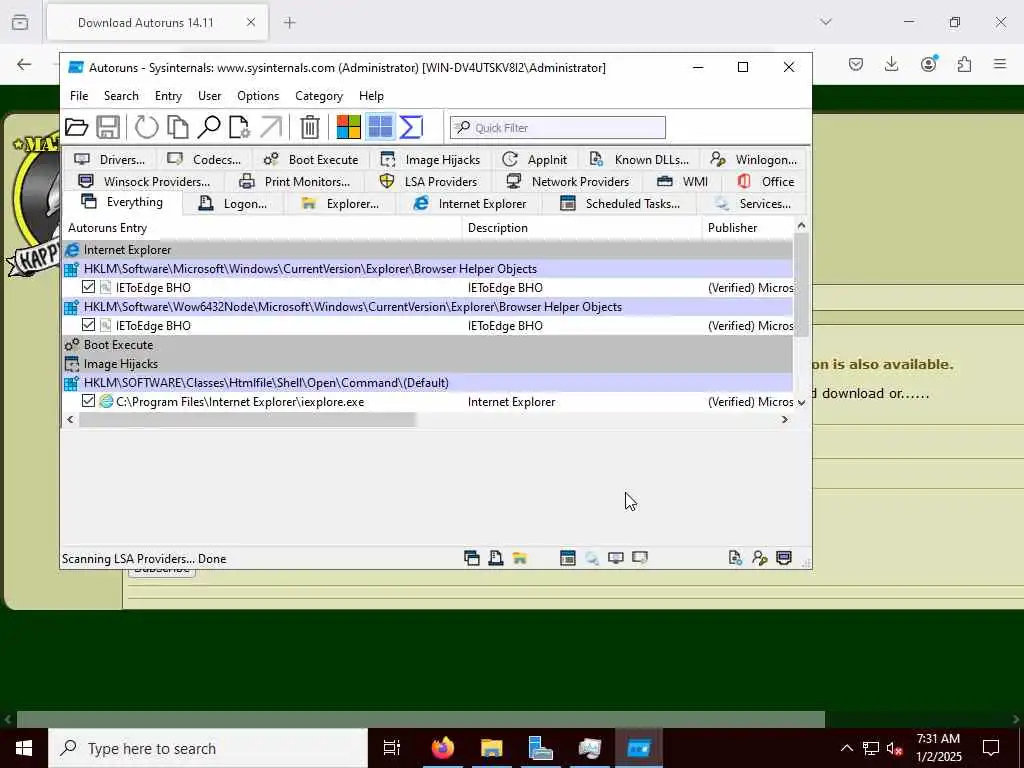1024x768 pixels.
Task: Switch to the Known DLLs tab
Action: point(639,159)
